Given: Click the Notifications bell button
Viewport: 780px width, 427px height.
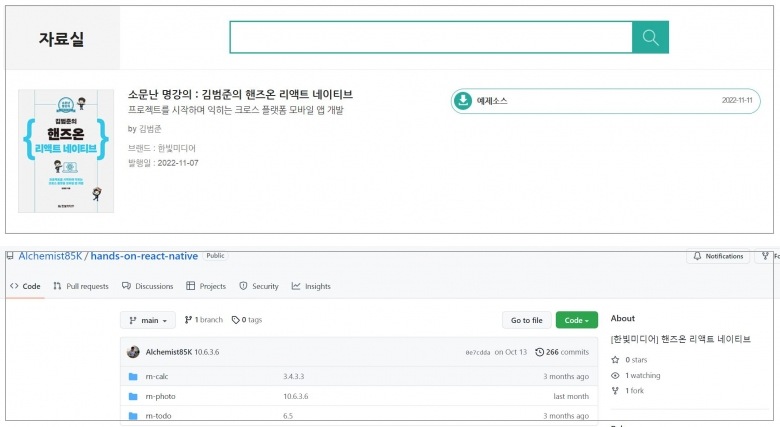Looking at the screenshot, I should tap(718, 256).
